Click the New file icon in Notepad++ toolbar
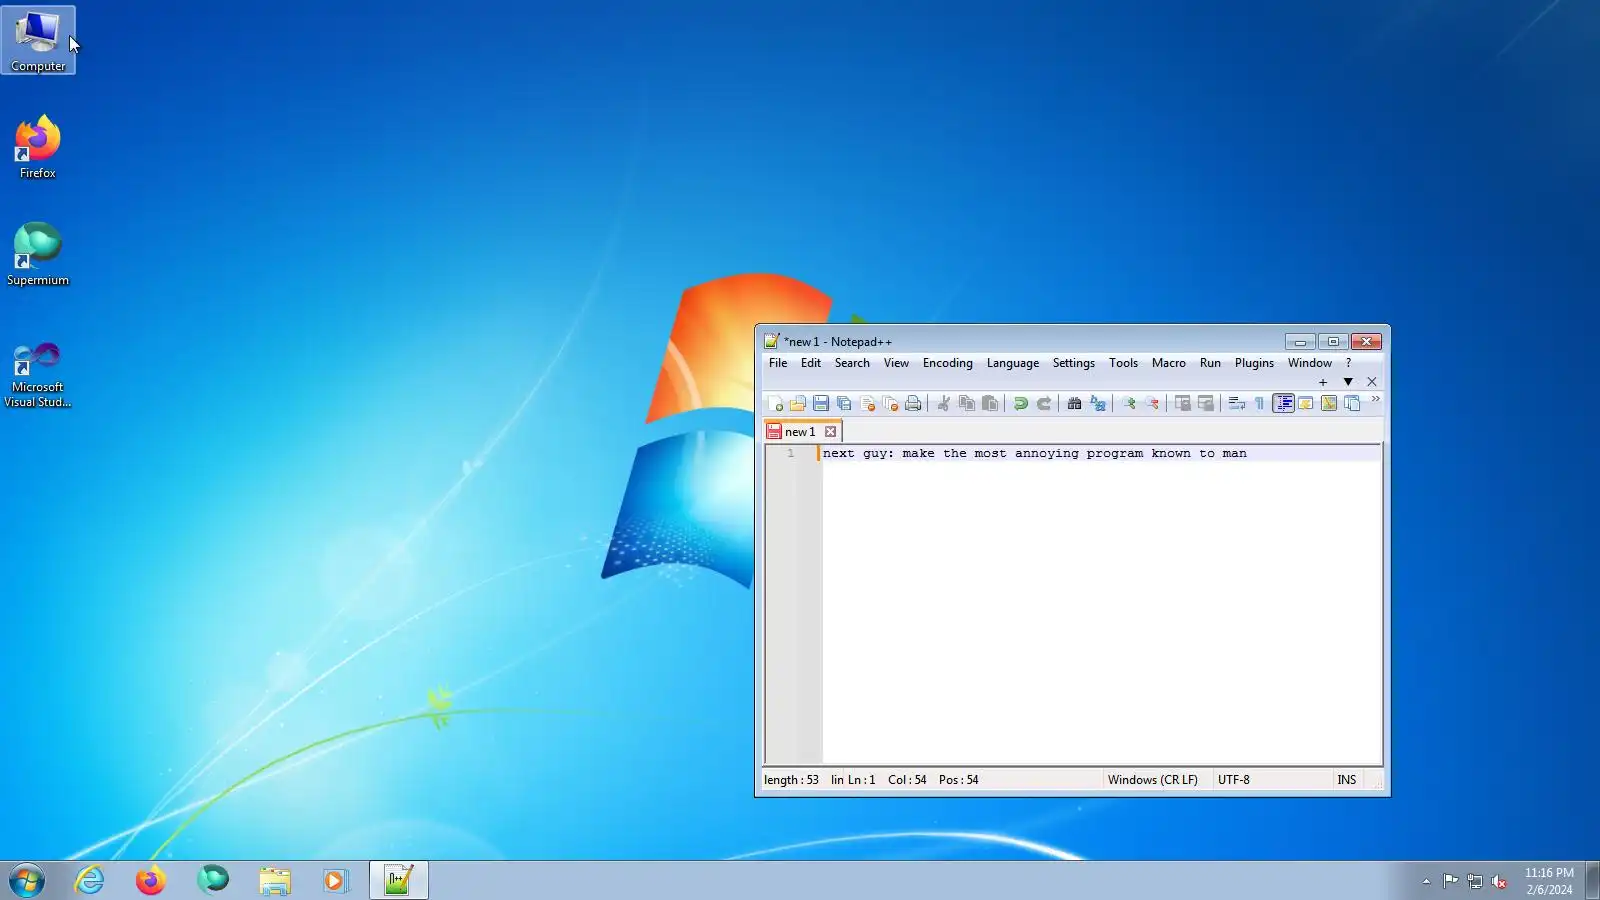 pyautogui.click(x=775, y=404)
